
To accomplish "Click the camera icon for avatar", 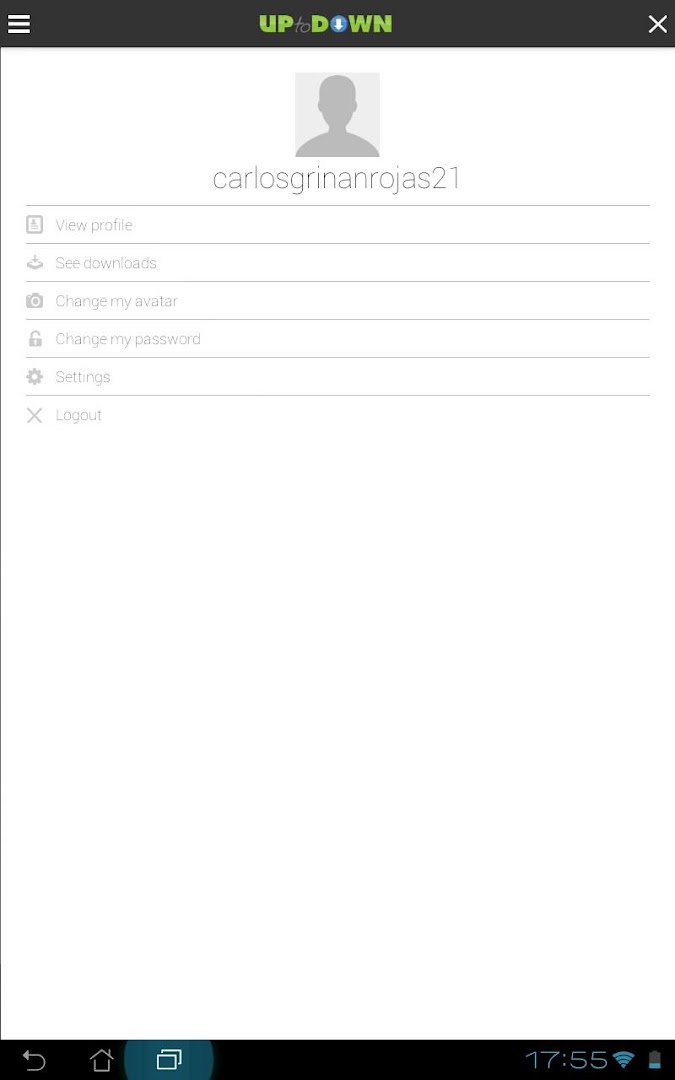I will tap(35, 301).
